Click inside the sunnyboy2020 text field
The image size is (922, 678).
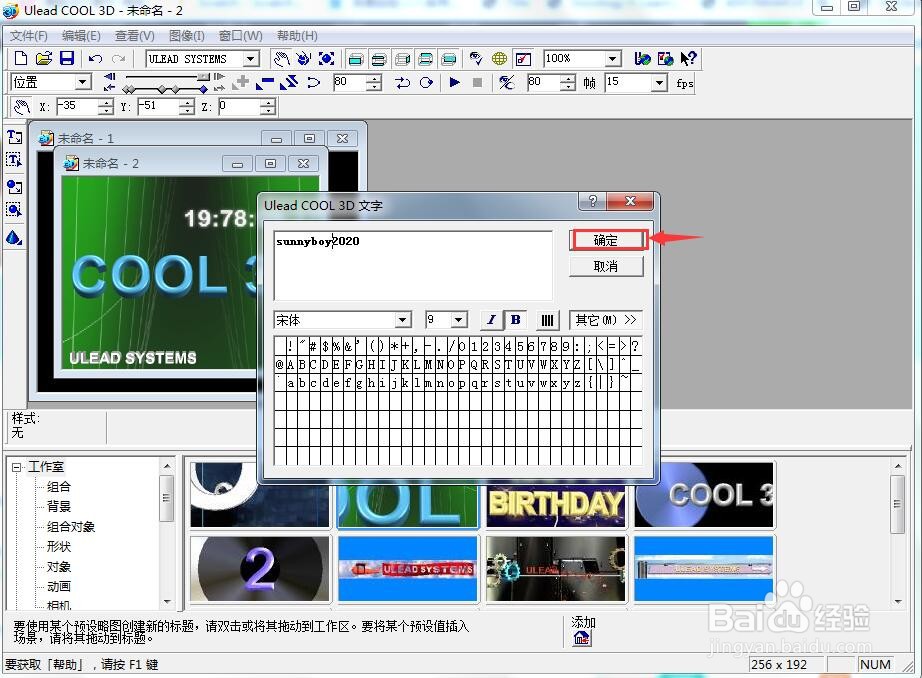coord(413,265)
